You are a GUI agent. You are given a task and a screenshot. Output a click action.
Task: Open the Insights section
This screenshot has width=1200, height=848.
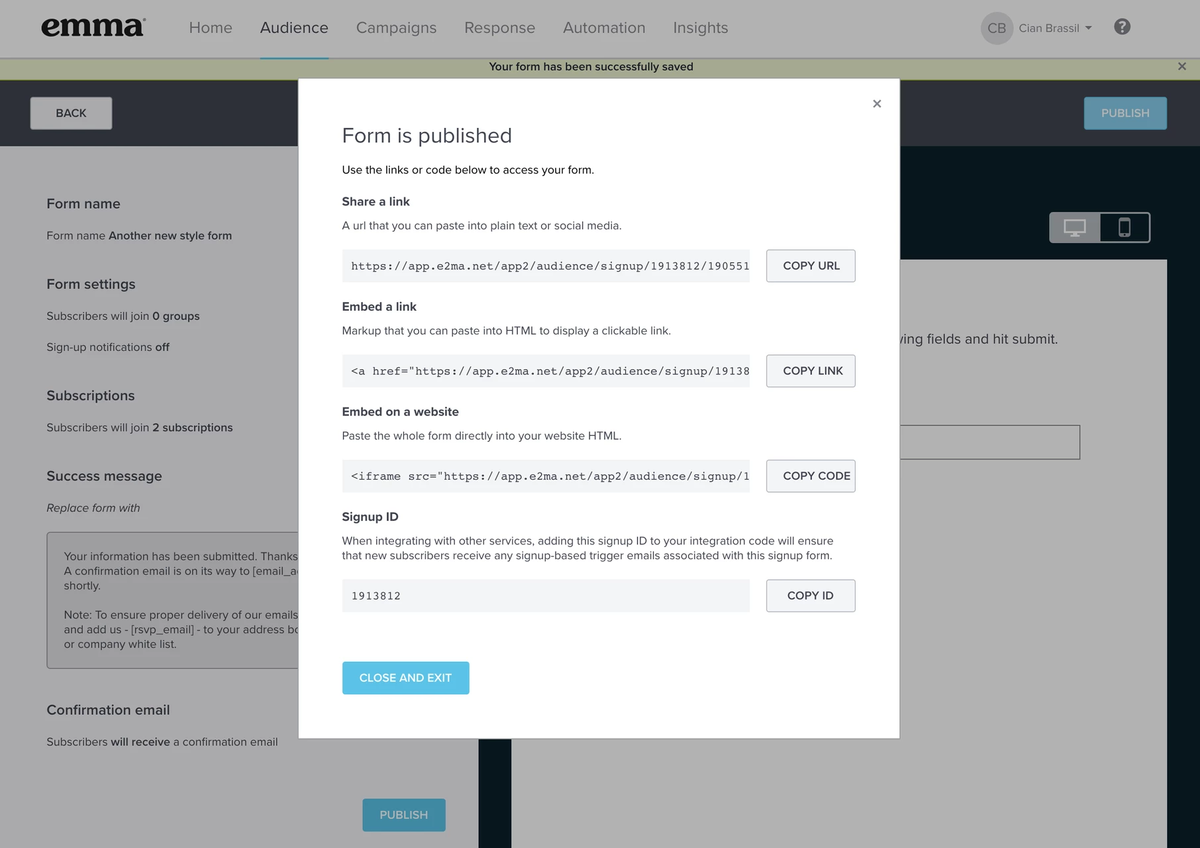click(x=700, y=28)
